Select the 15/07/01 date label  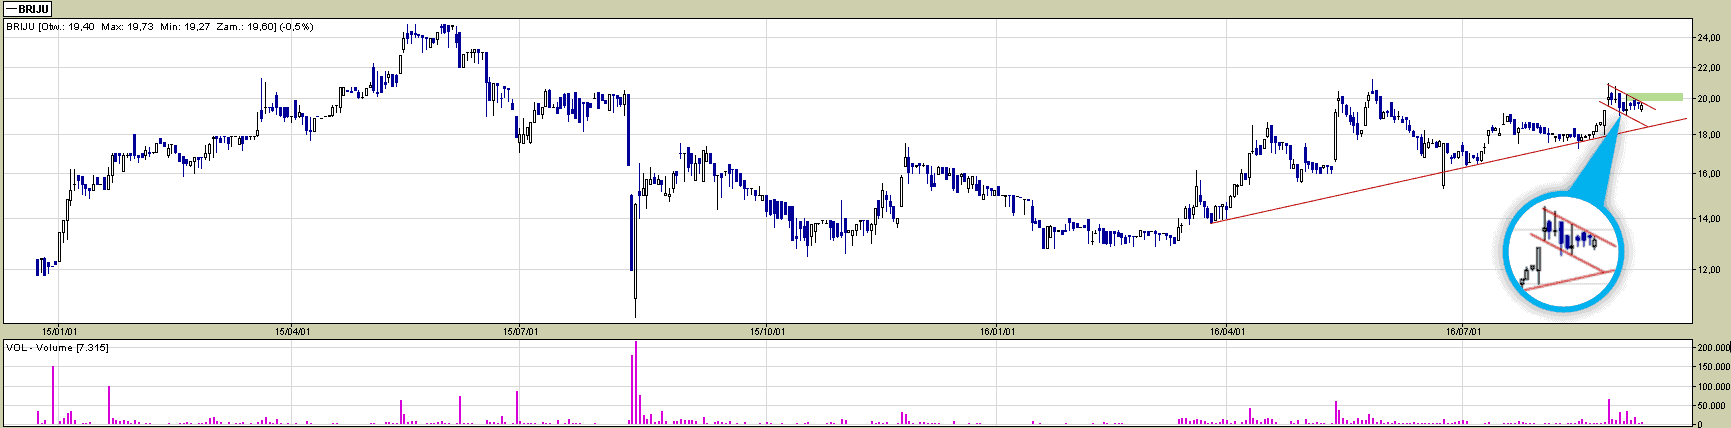pos(521,331)
